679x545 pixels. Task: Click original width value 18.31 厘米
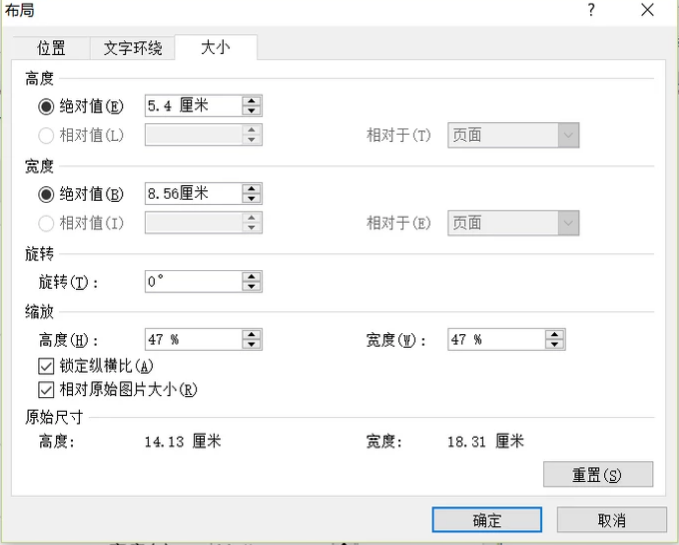pos(486,442)
